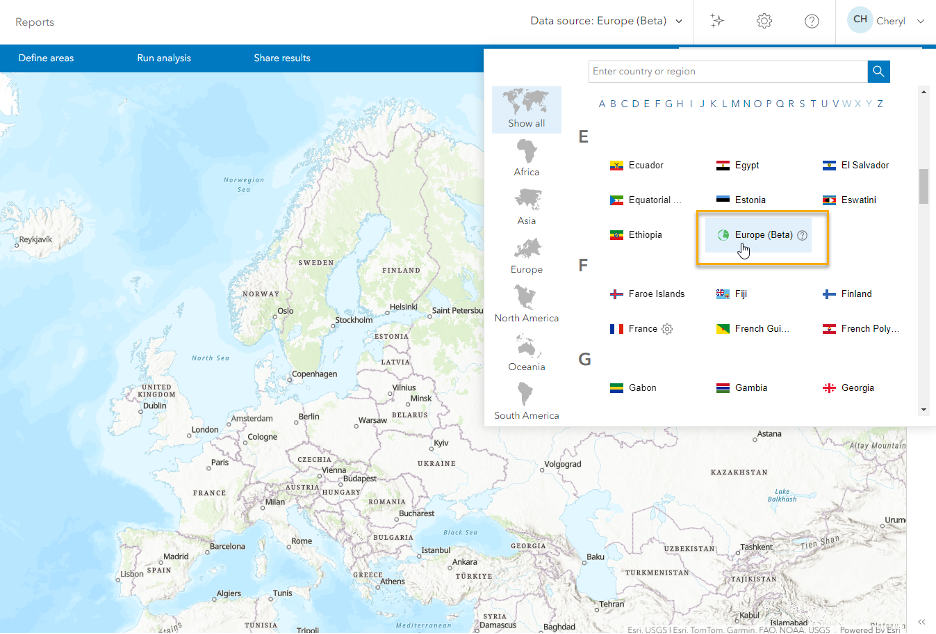Open the Run analysis menu
This screenshot has height=634, width=936.
coord(164,58)
